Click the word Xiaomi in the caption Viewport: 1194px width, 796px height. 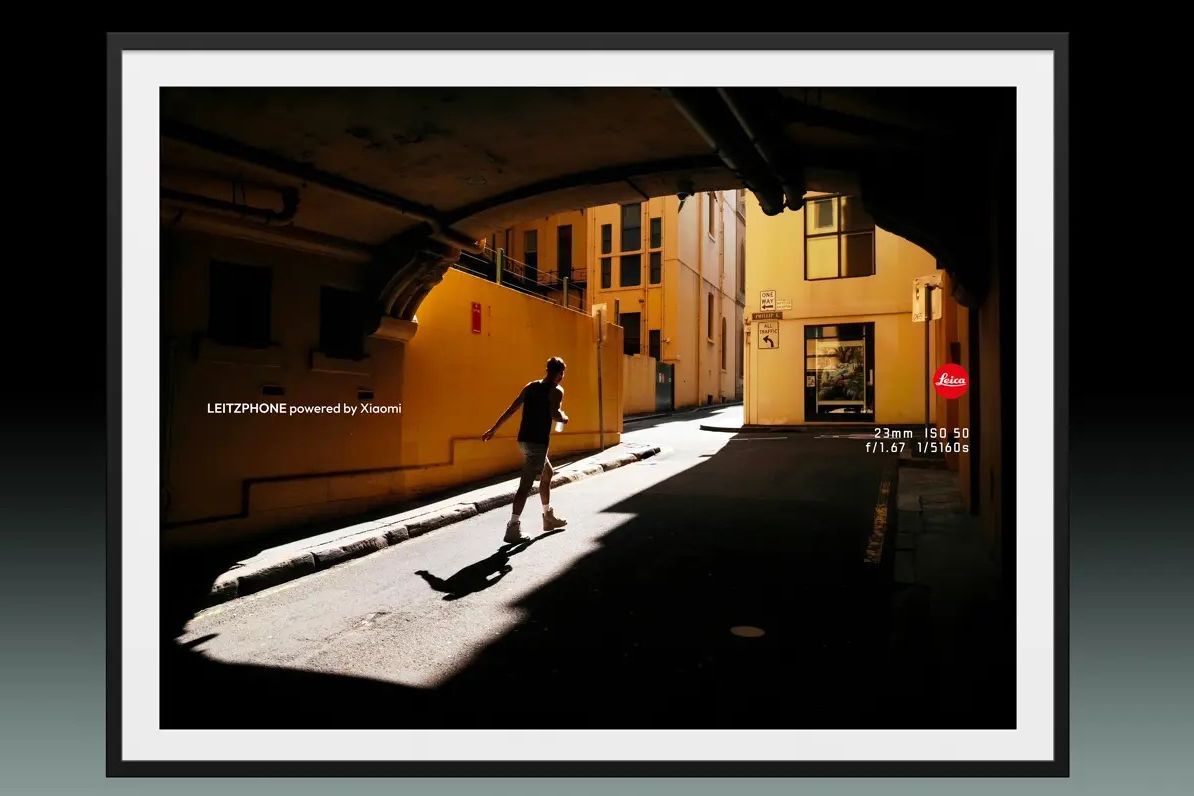(380, 408)
